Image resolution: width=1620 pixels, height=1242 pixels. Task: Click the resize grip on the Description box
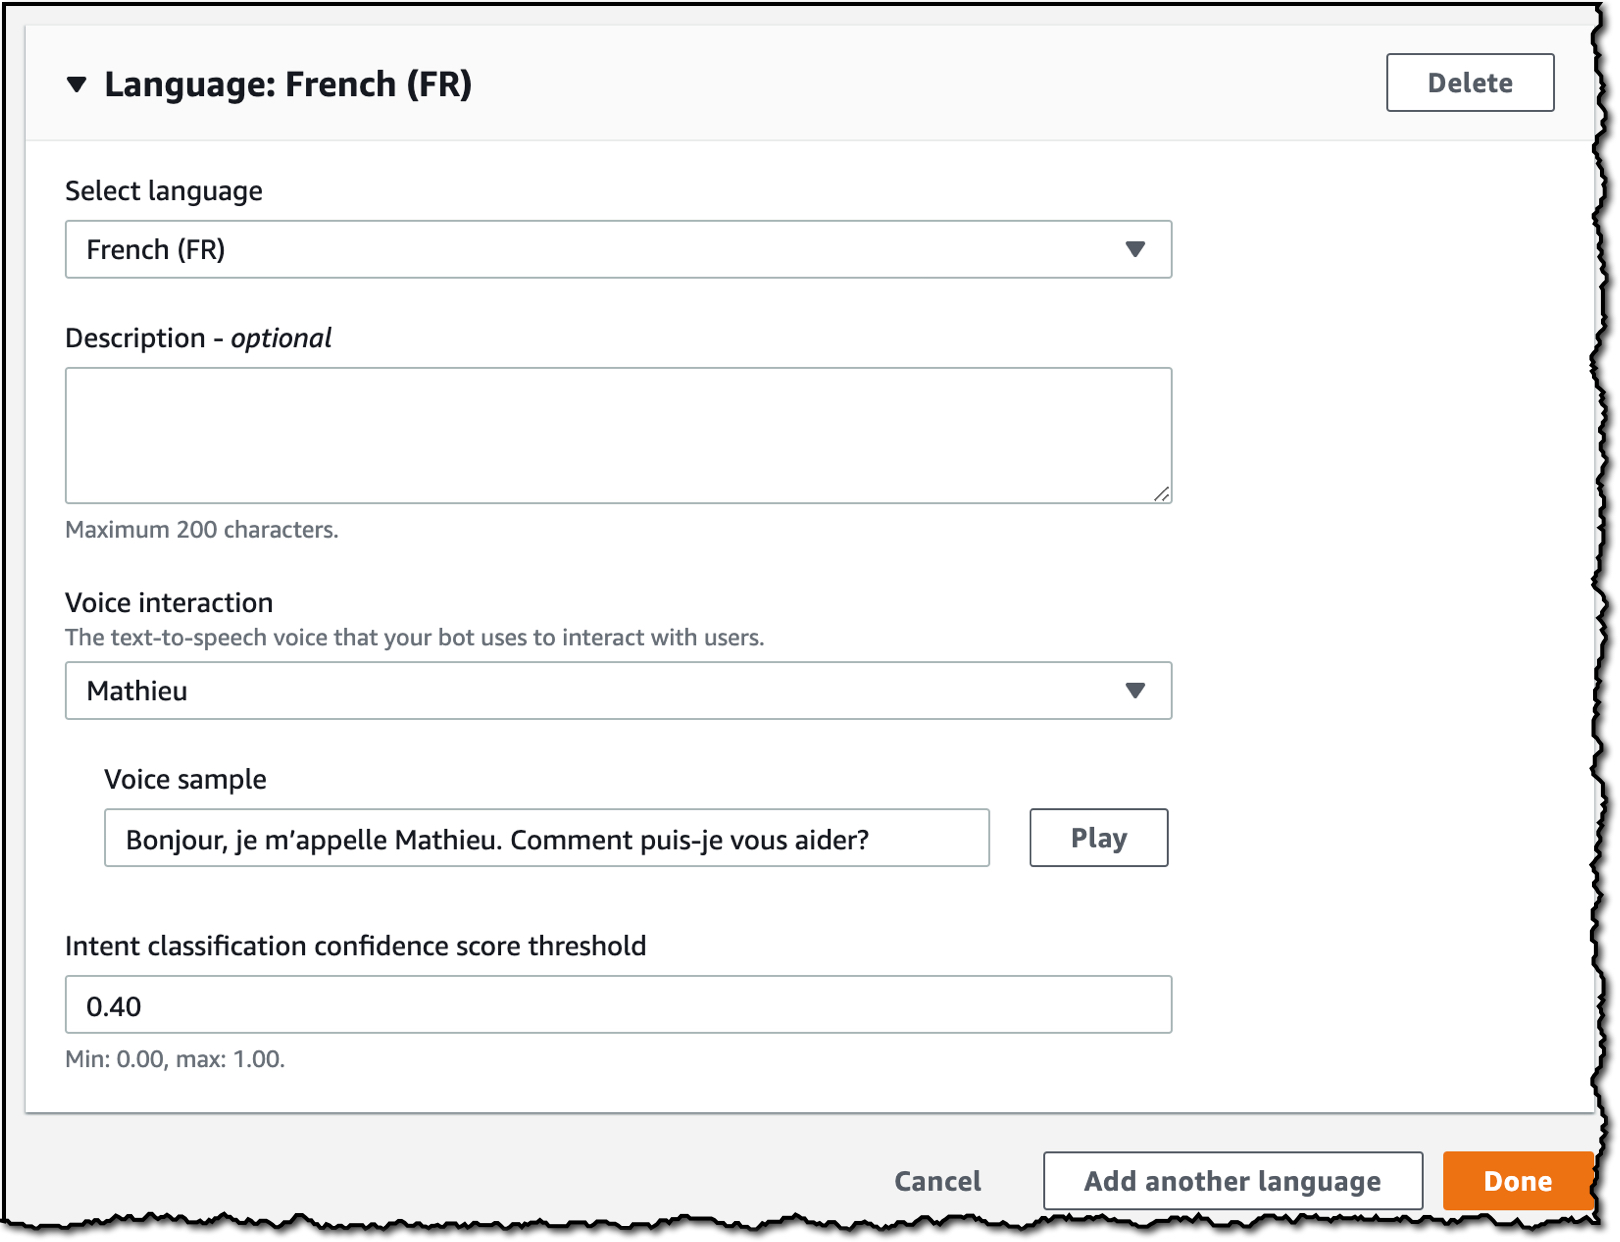[1161, 493]
